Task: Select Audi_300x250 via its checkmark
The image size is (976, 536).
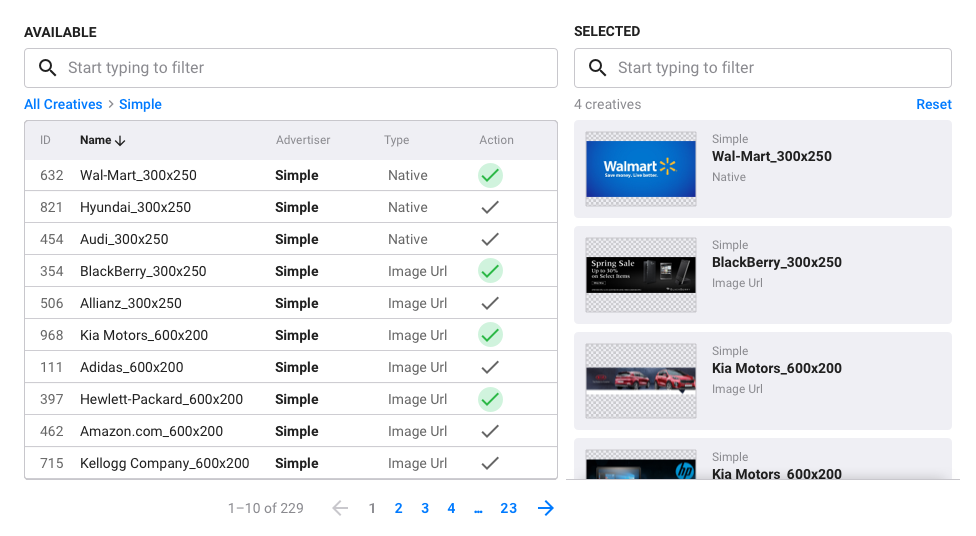Action: (490, 239)
